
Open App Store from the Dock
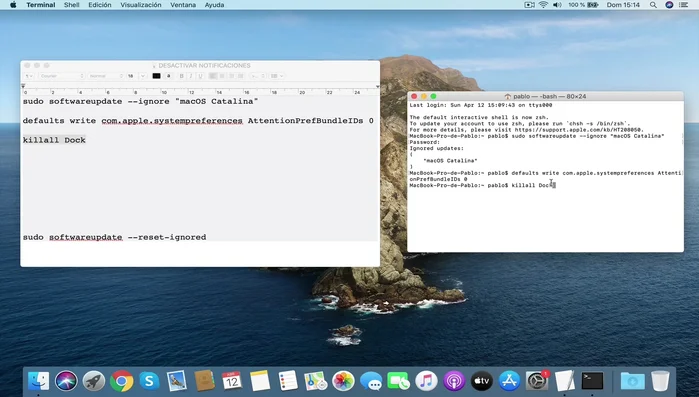509,381
